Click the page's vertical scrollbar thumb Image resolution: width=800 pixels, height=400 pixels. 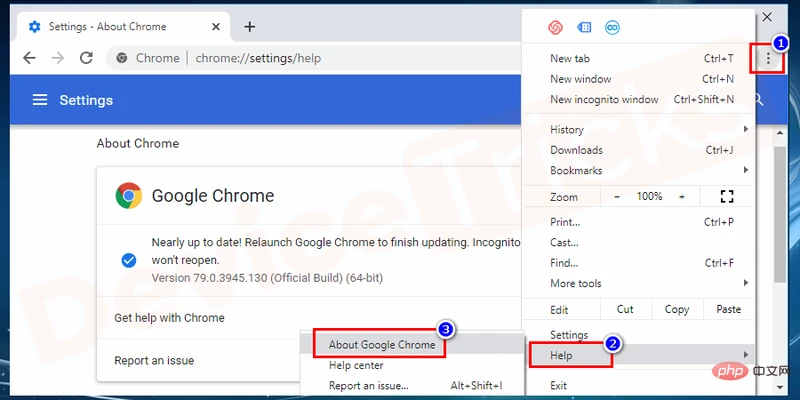click(780, 213)
